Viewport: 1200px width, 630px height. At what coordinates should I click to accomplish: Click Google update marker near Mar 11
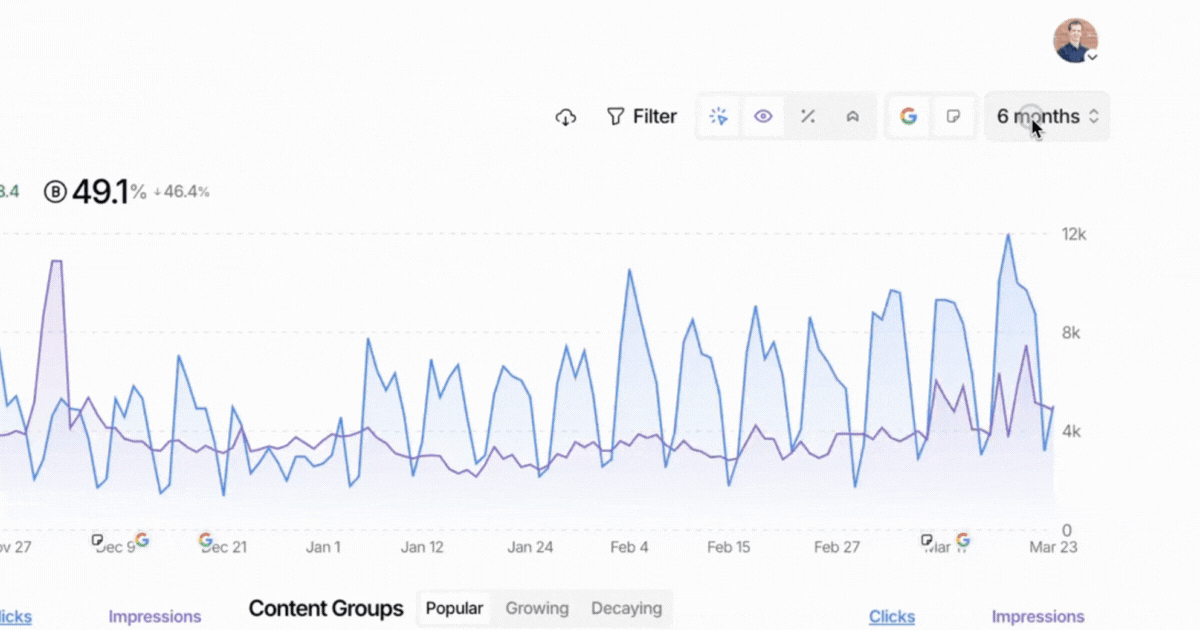[963, 540]
